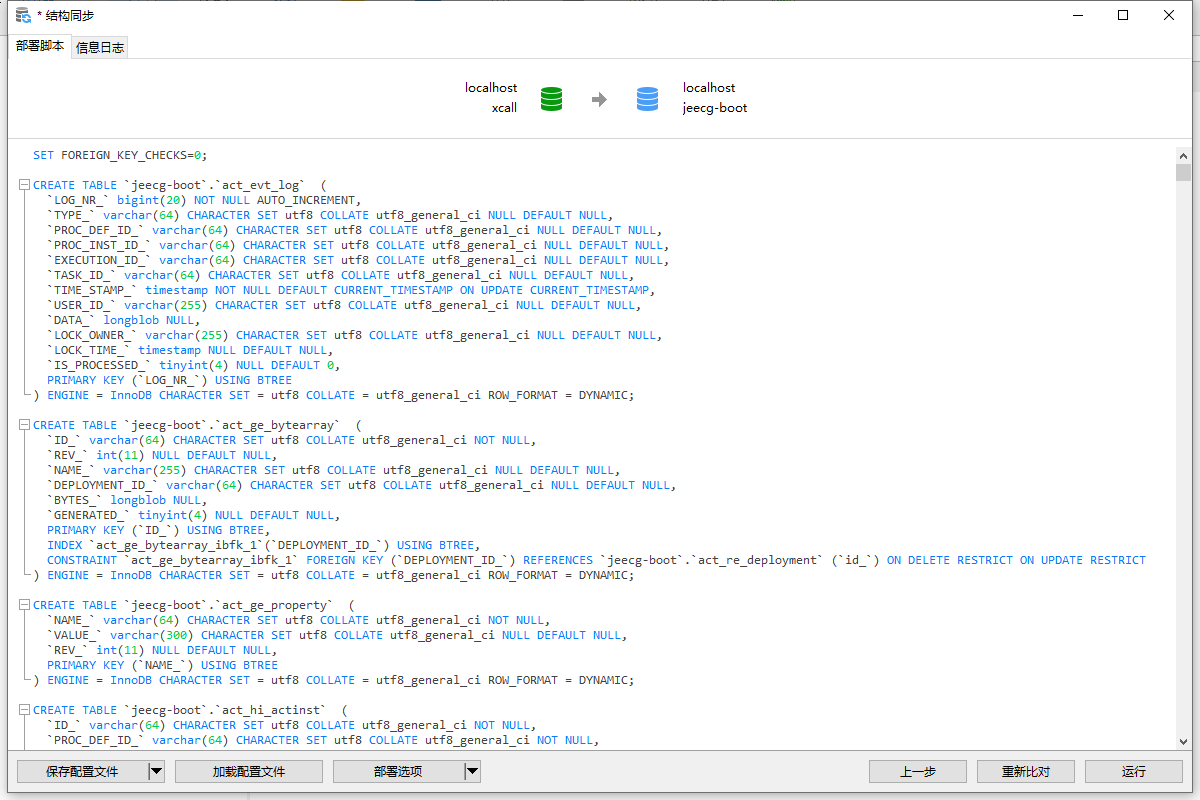Click the 部署选项 button

pyautogui.click(x=400, y=771)
